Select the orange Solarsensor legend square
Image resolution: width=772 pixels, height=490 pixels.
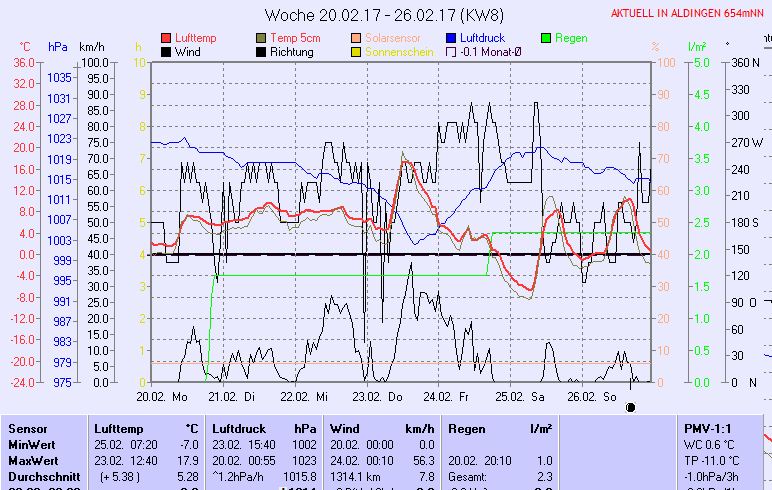coord(357,38)
